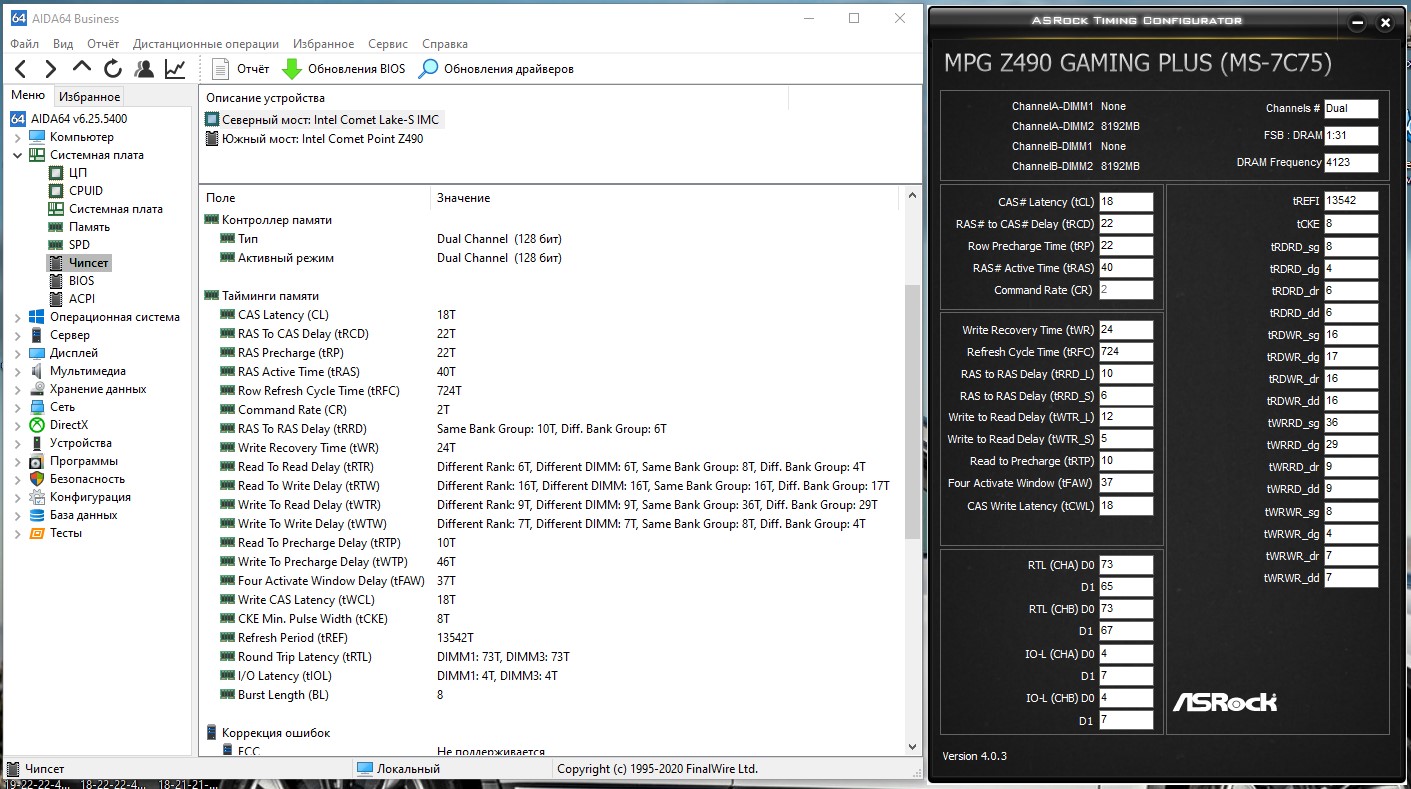Click the FSB : DRAM field showing 1:31
Viewport: 1411px width, 789px height.
pos(1351,135)
